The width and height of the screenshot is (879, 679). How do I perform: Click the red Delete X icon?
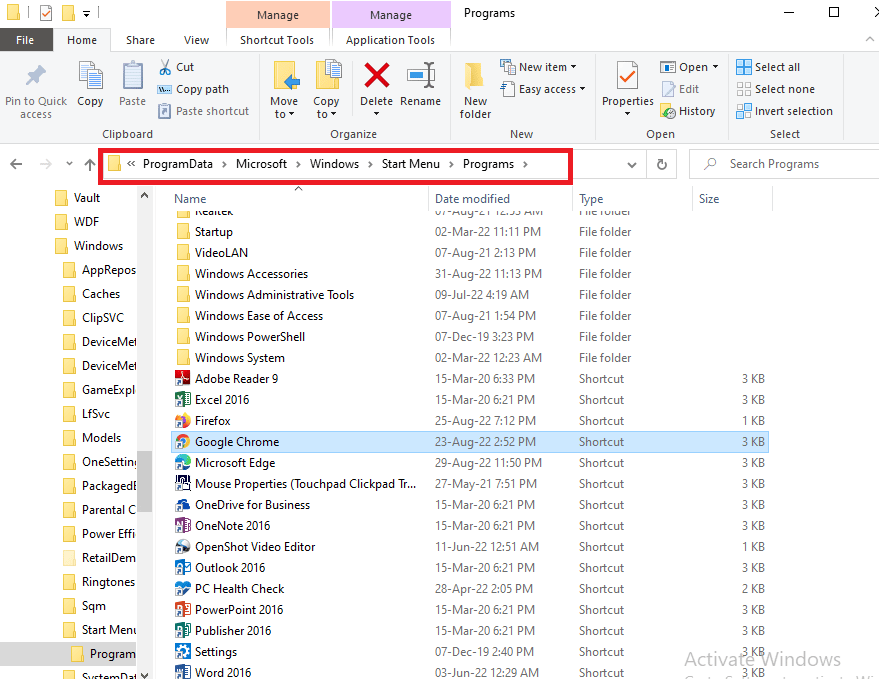377,75
